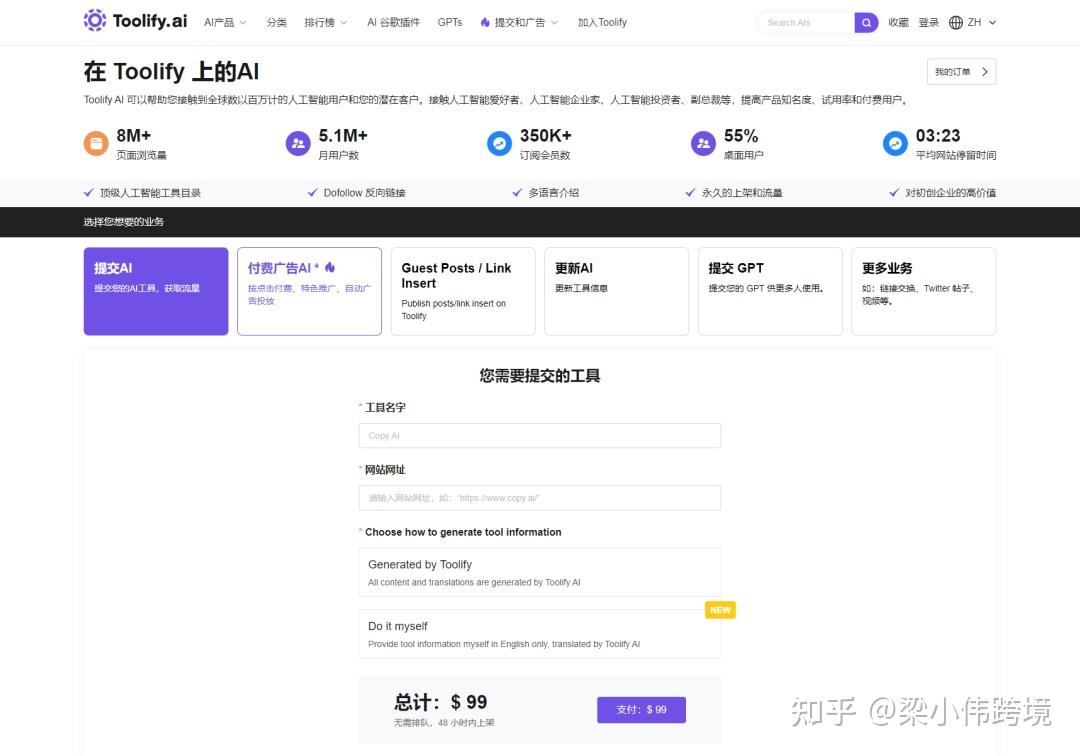Click the NEW badge on Do it myself

[720, 610]
